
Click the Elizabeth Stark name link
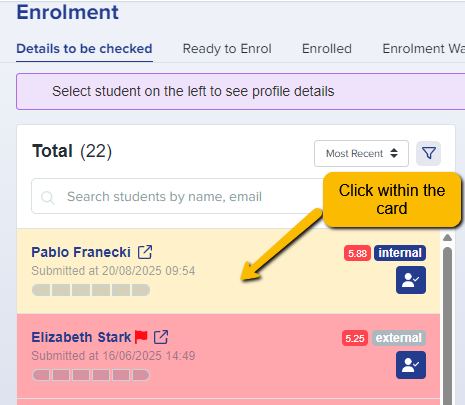(81, 337)
